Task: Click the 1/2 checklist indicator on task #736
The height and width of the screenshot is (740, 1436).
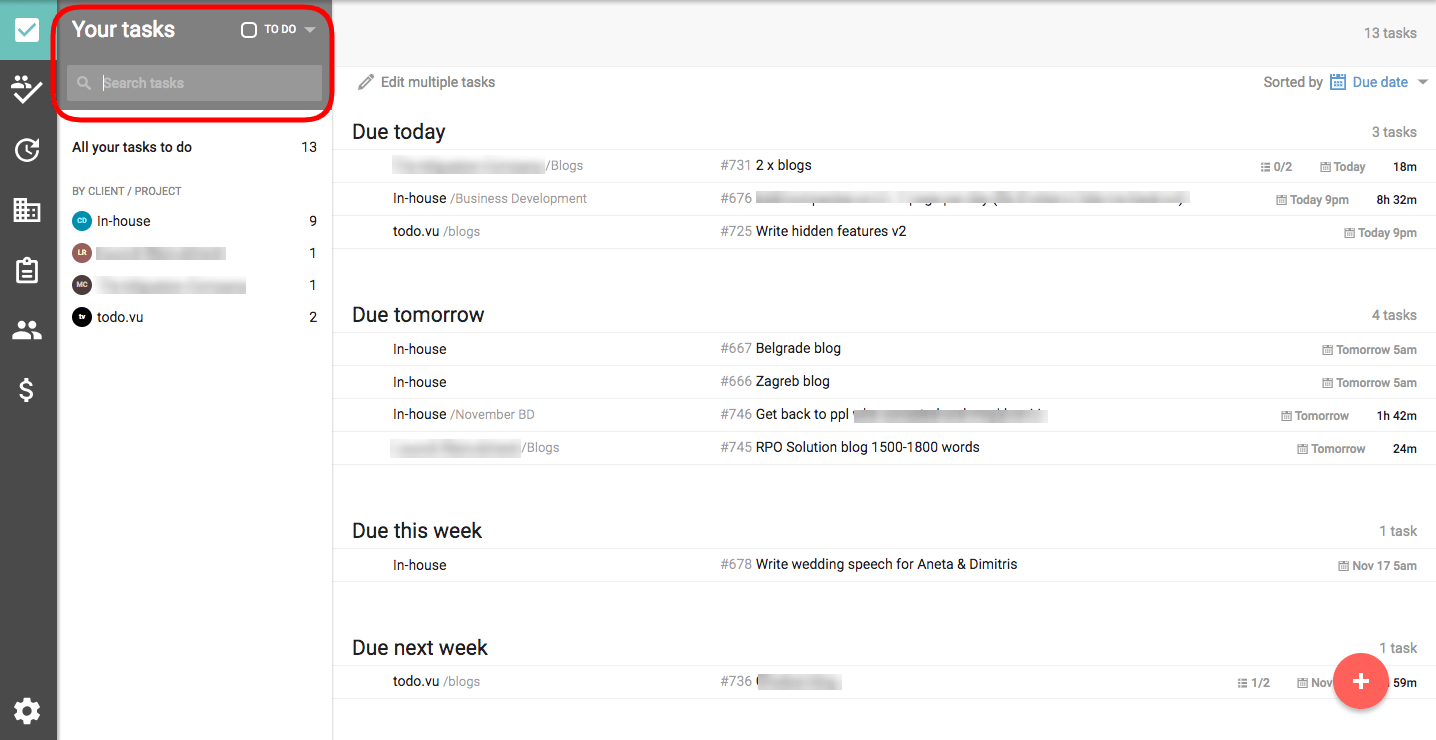Action: [1253, 683]
